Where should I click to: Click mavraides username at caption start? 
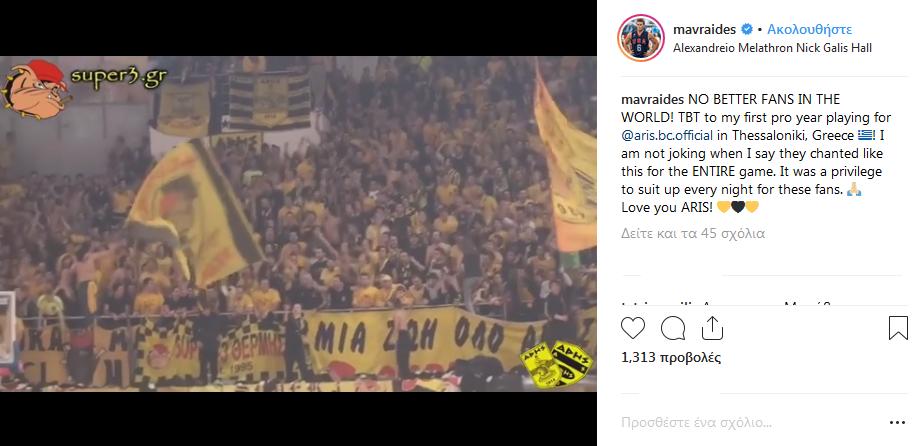click(652, 99)
